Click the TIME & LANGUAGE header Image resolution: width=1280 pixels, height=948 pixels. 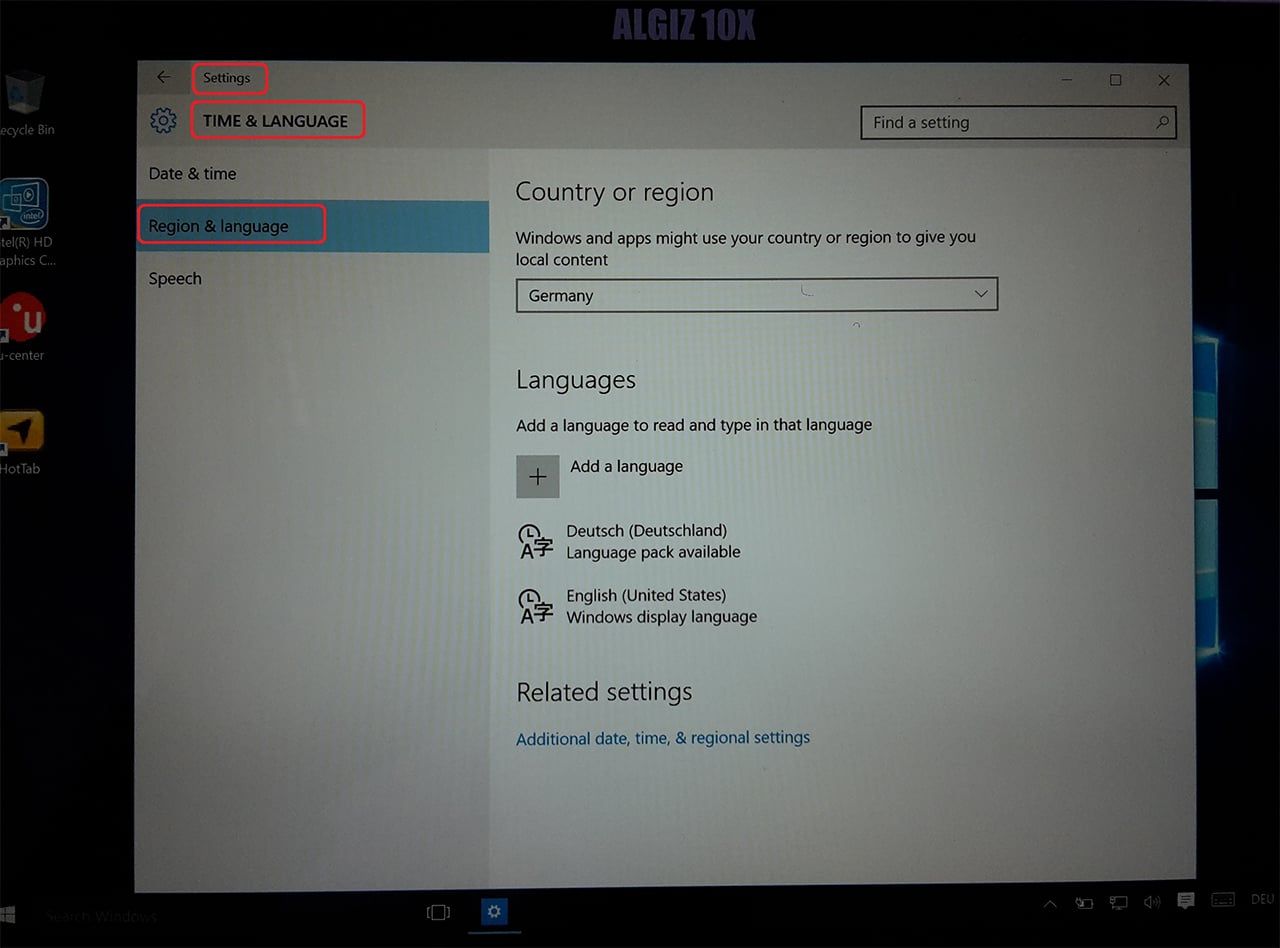point(276,121)
